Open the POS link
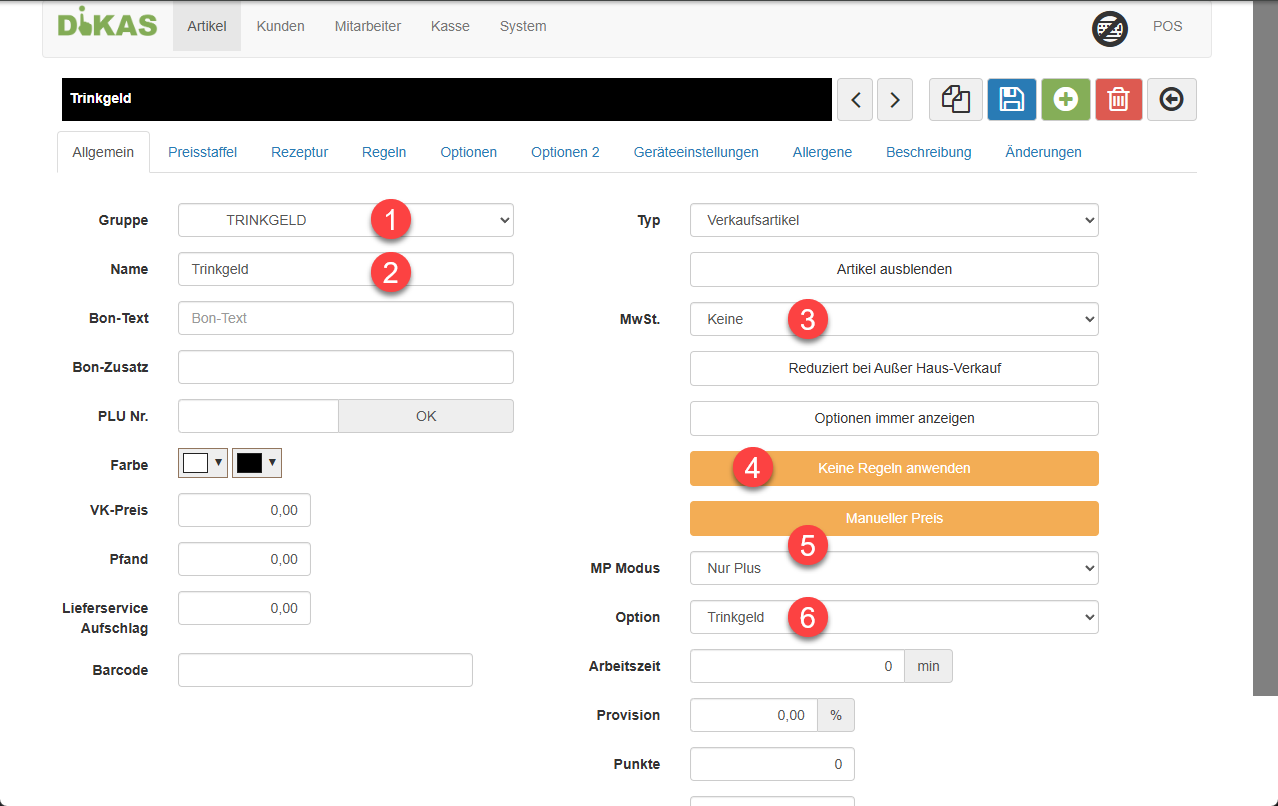Viewport: 1278px width, 806px height. pos(1167,26)
